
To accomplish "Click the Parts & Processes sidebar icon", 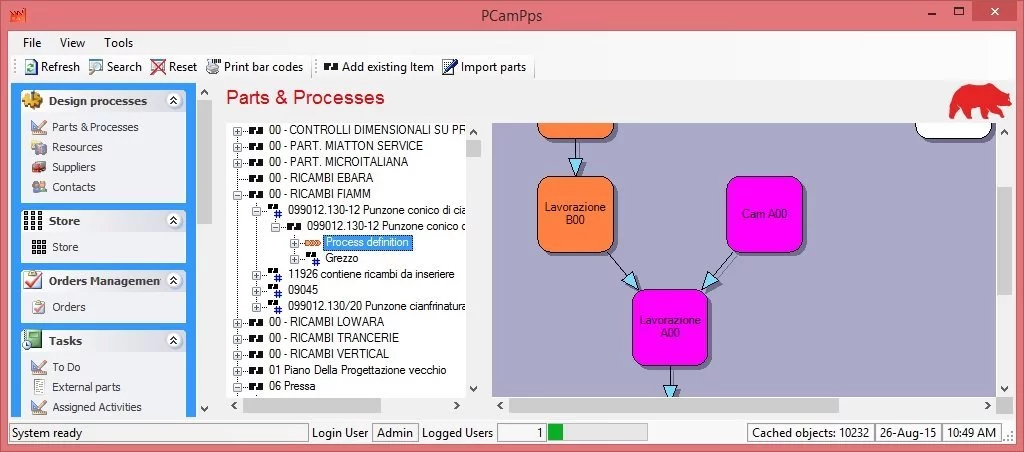I will (39, 127).
